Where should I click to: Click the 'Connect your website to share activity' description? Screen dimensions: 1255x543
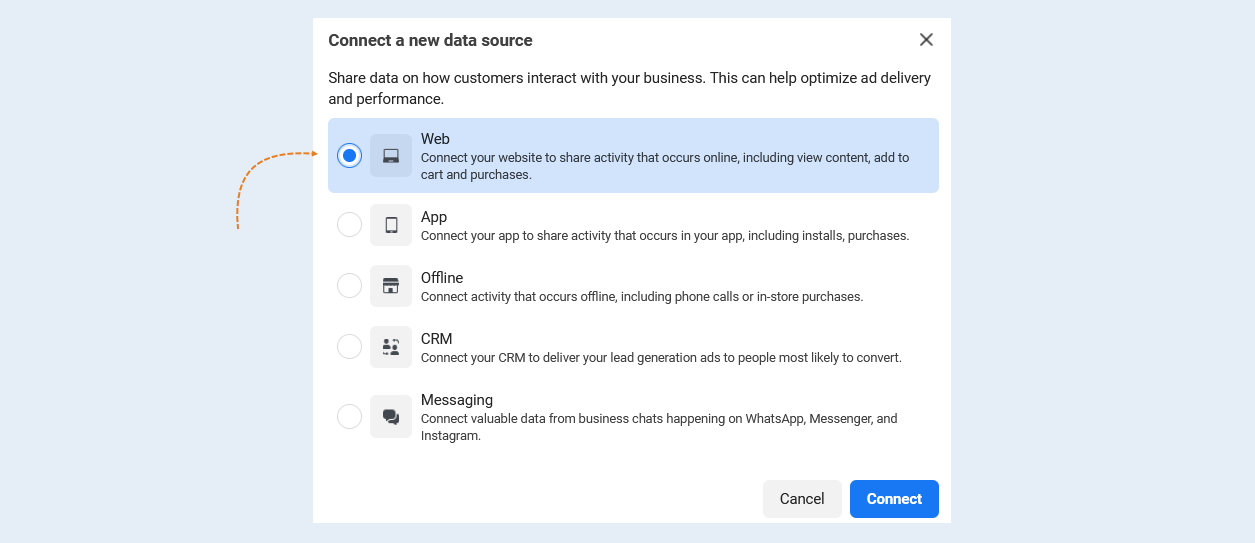pyautogui.click(x=665, y=166)
